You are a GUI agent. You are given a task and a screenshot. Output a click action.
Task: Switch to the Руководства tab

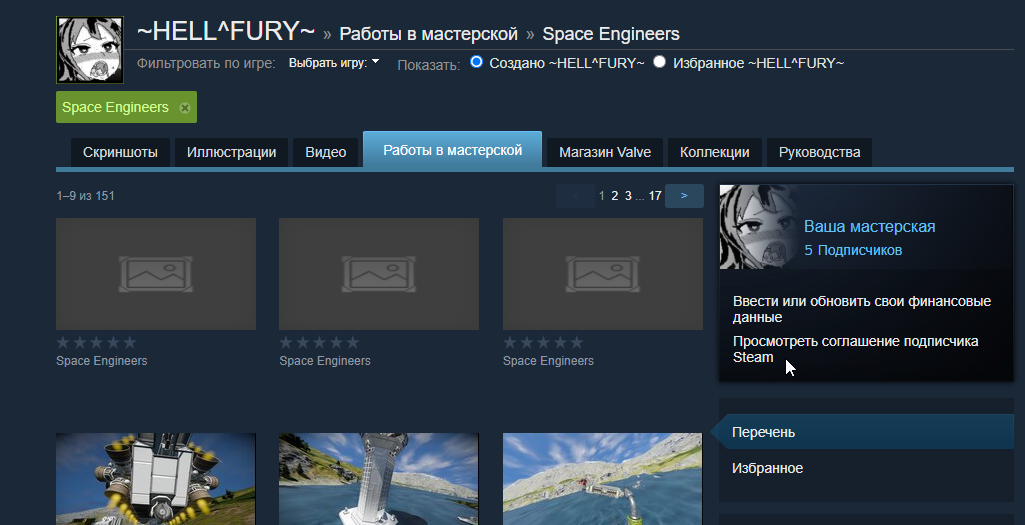click(x=819, y=152)
